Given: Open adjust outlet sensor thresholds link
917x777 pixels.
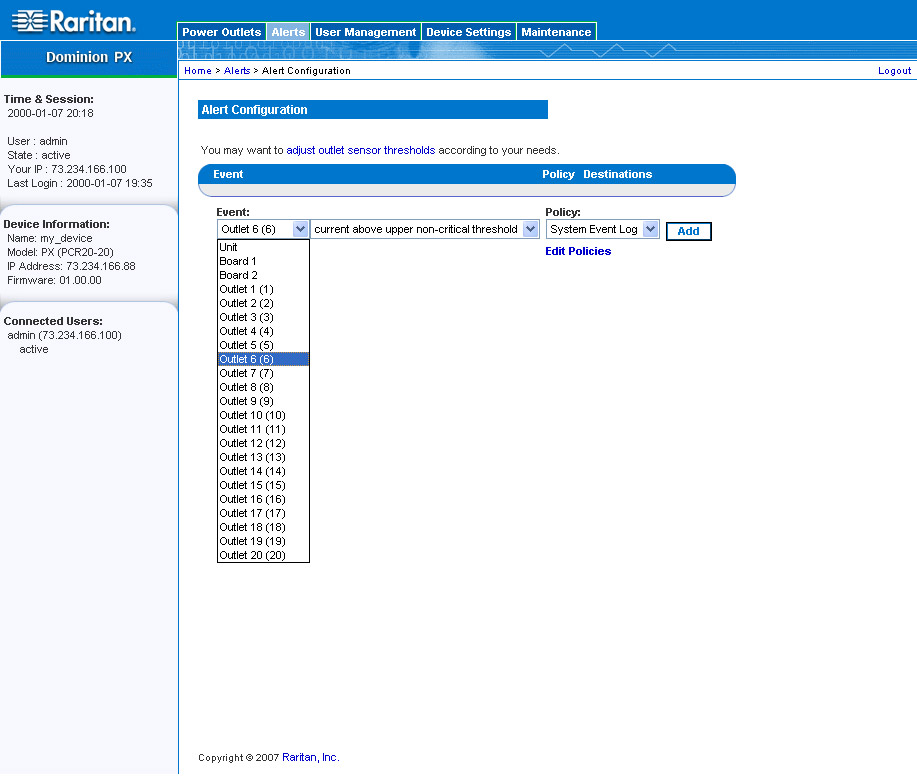Looking at the screenshot, I should point(360,150).
